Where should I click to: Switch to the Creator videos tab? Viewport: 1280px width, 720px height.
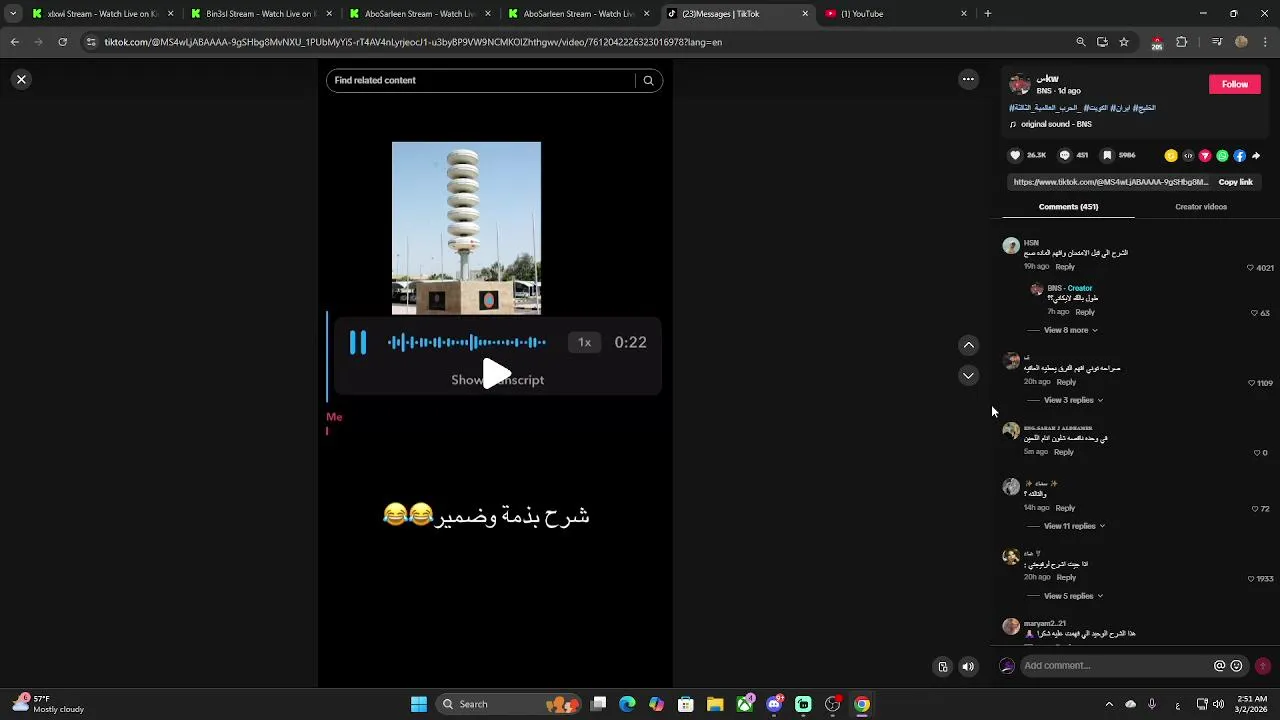point(1200,207)
